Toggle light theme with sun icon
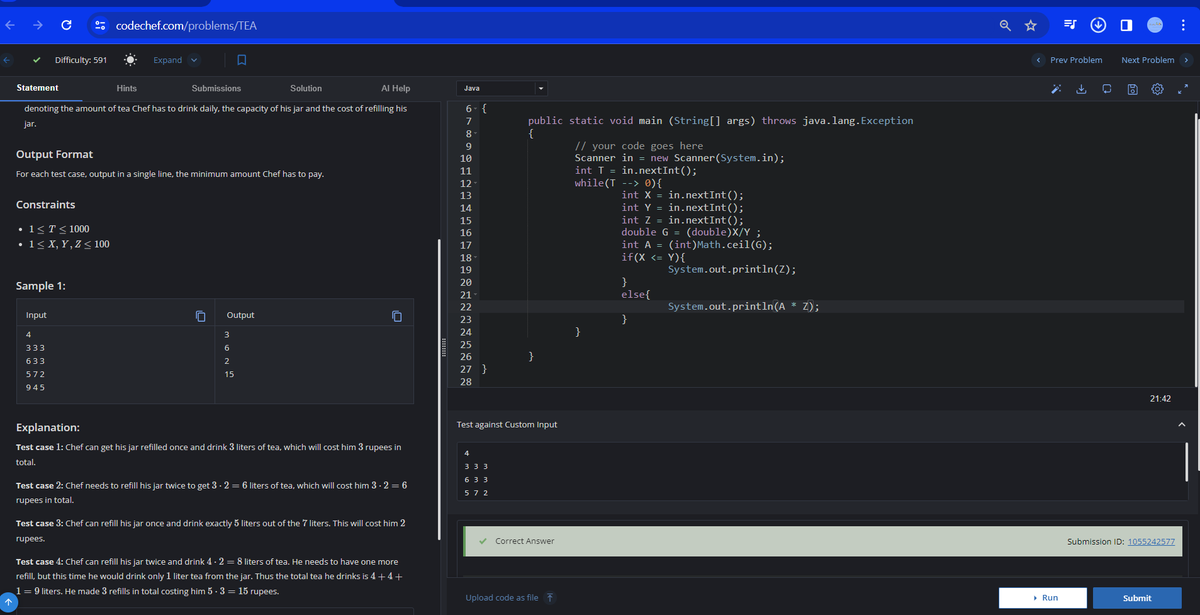Viewport: 1200px width, 615px height. (130, 60)
